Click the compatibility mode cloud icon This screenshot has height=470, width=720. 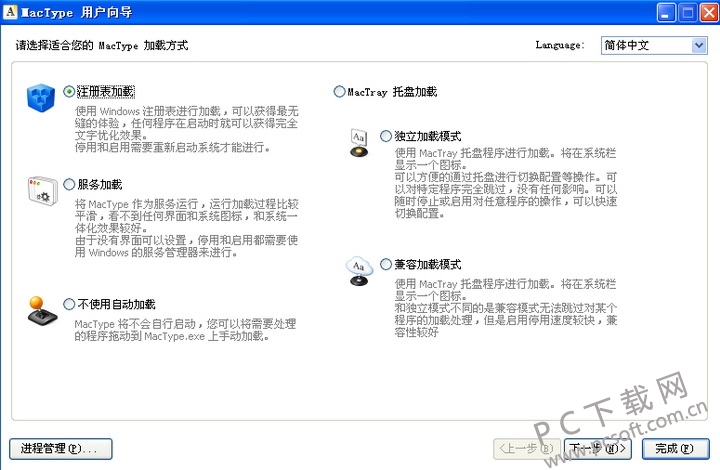(359, 271)
